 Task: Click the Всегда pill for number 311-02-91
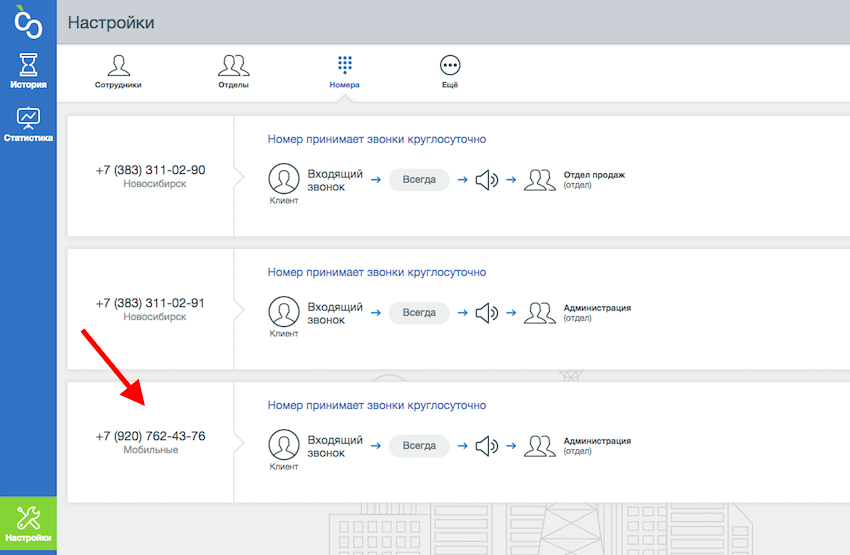coord(419,313)
